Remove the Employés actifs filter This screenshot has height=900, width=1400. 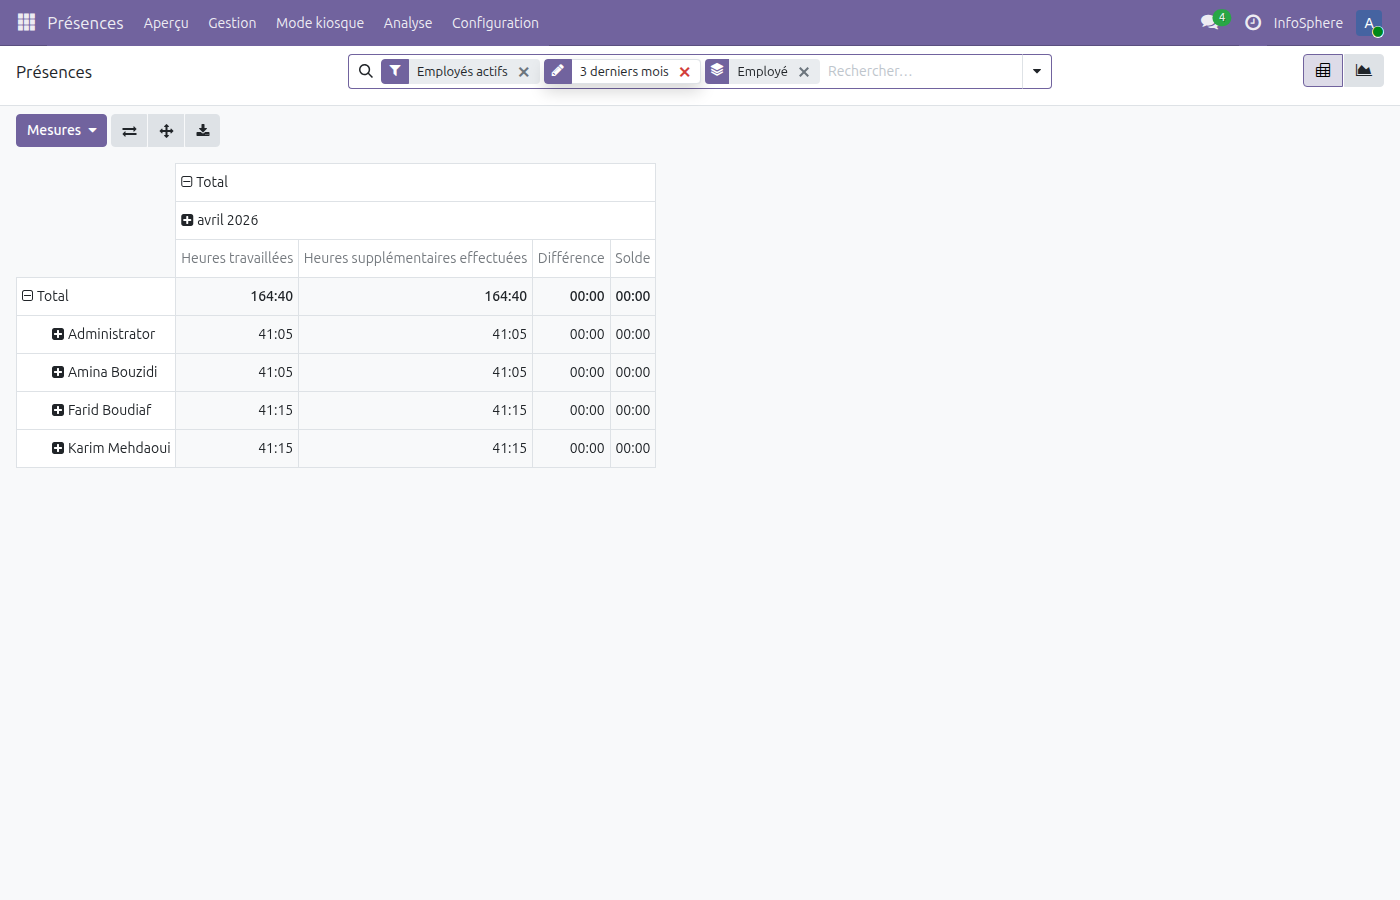(x=524, y=72)
